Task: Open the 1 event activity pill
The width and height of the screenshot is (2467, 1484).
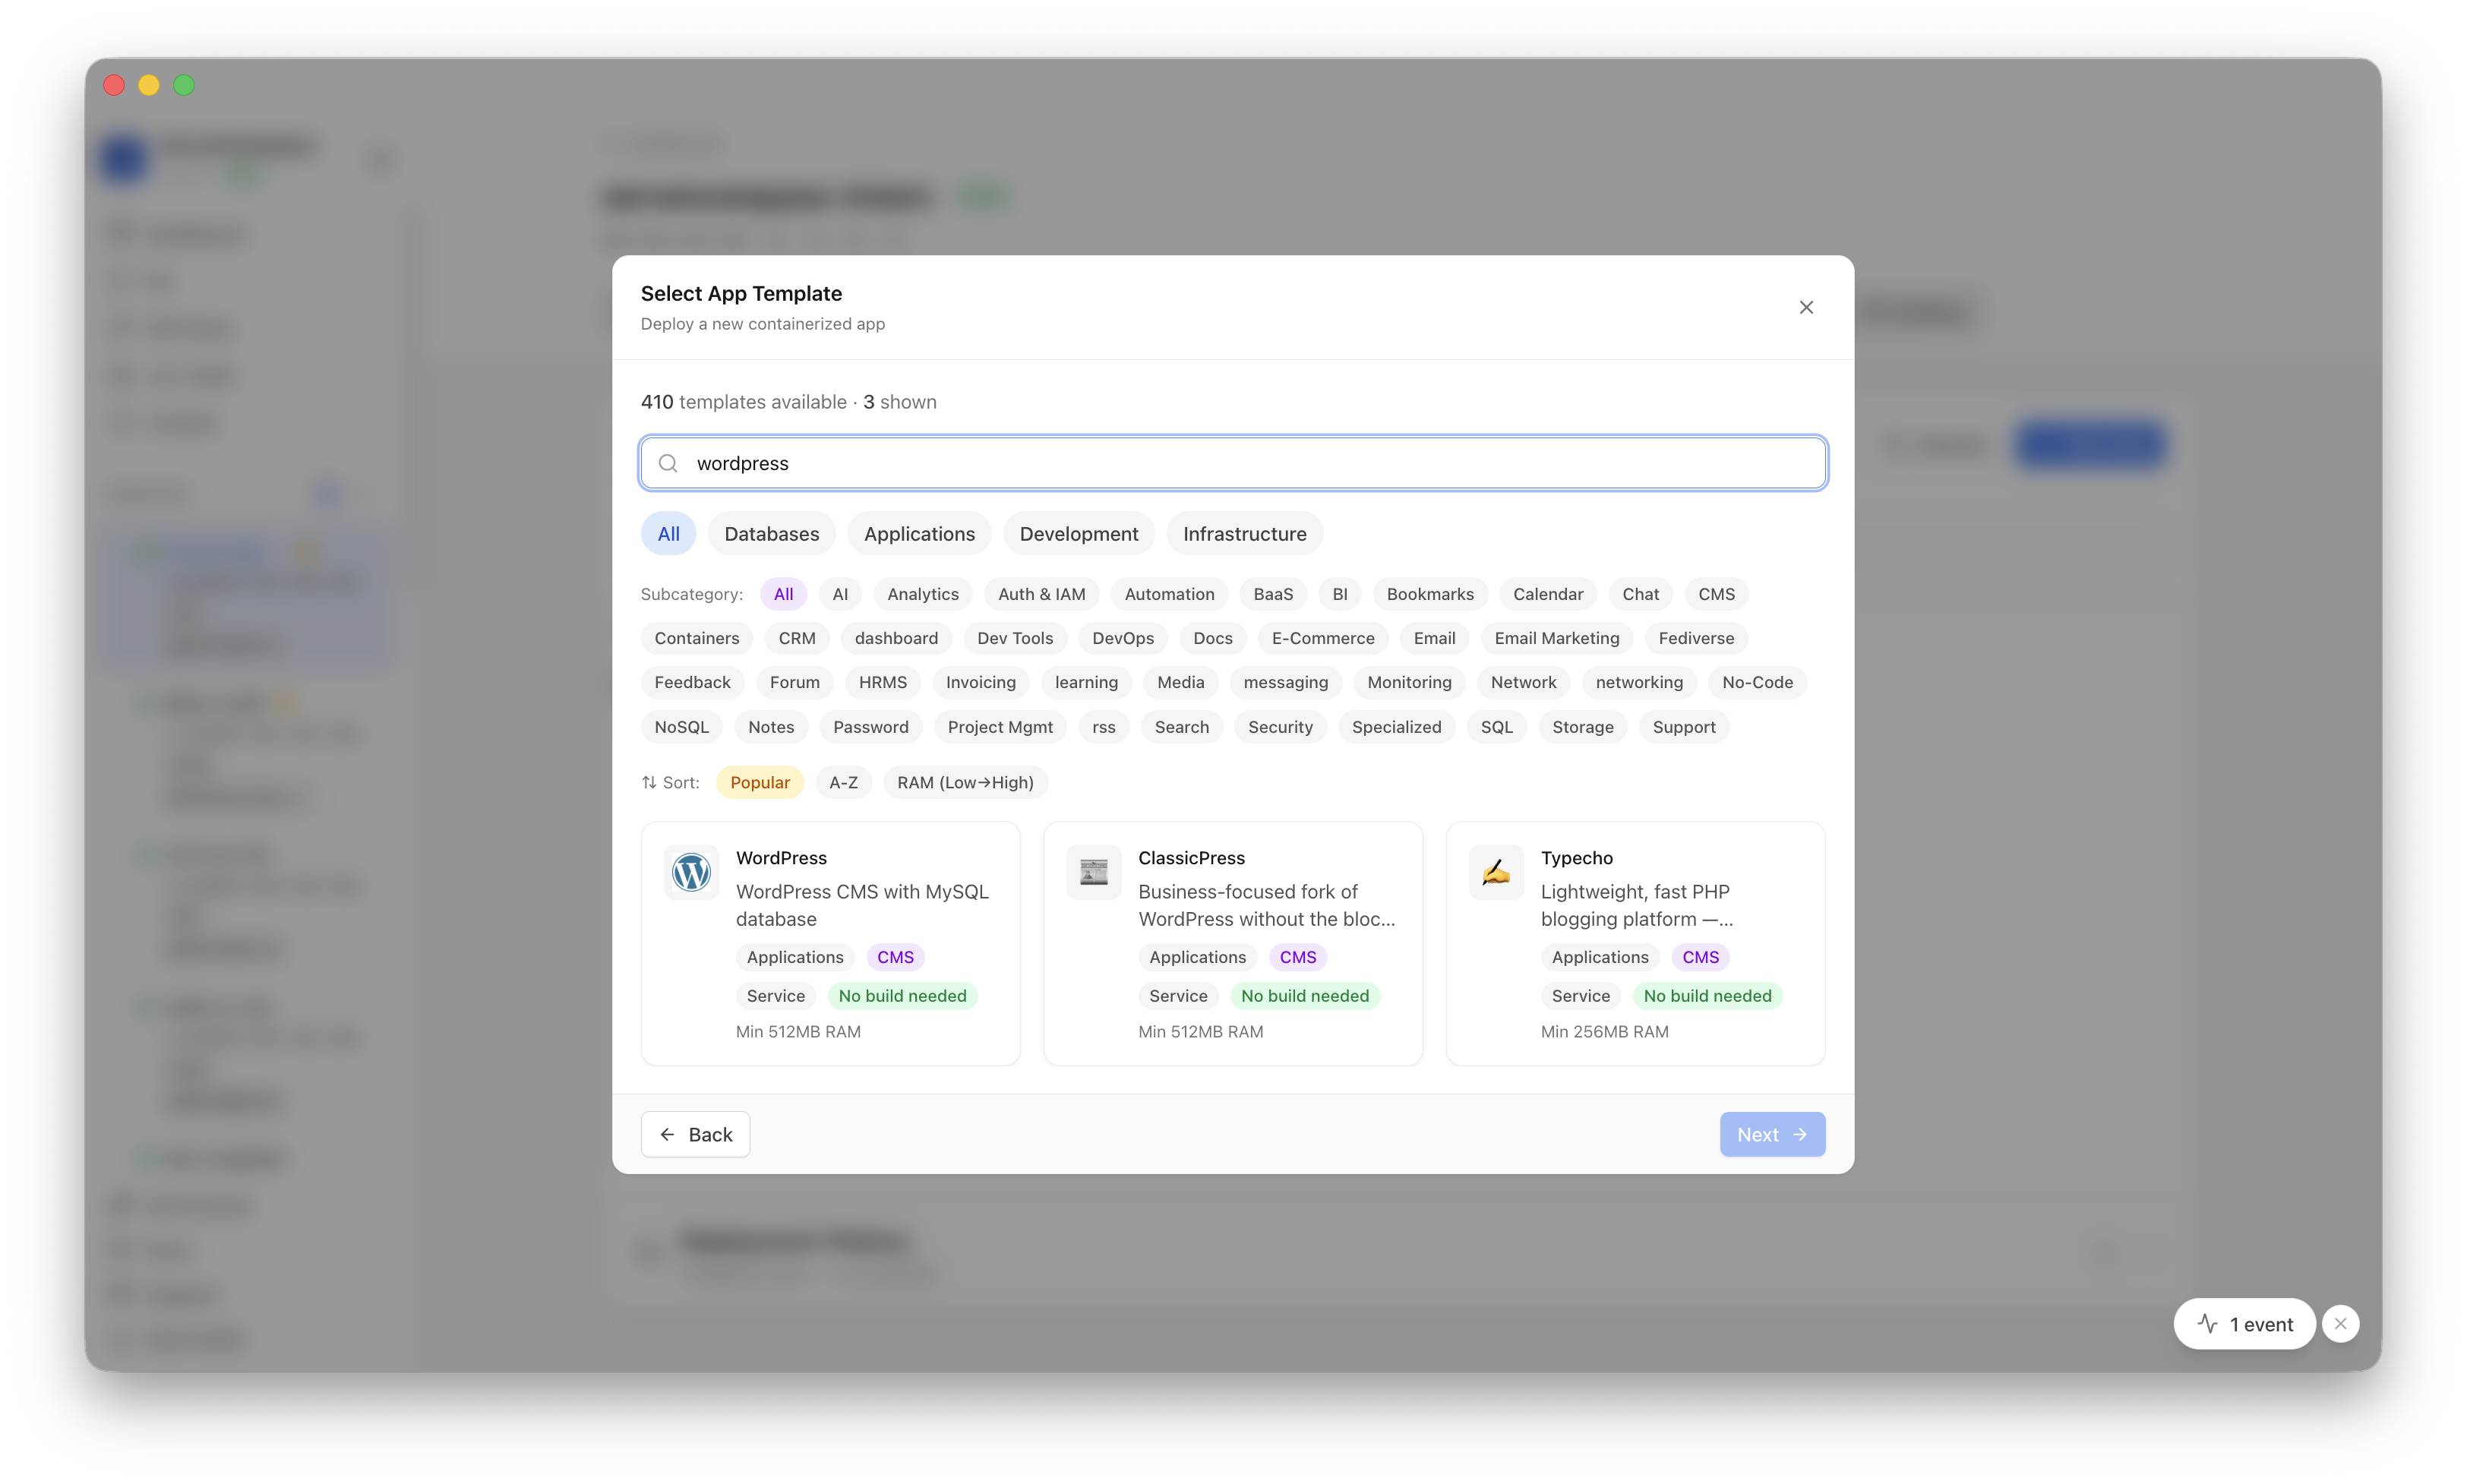Action: point(2244,1324)
